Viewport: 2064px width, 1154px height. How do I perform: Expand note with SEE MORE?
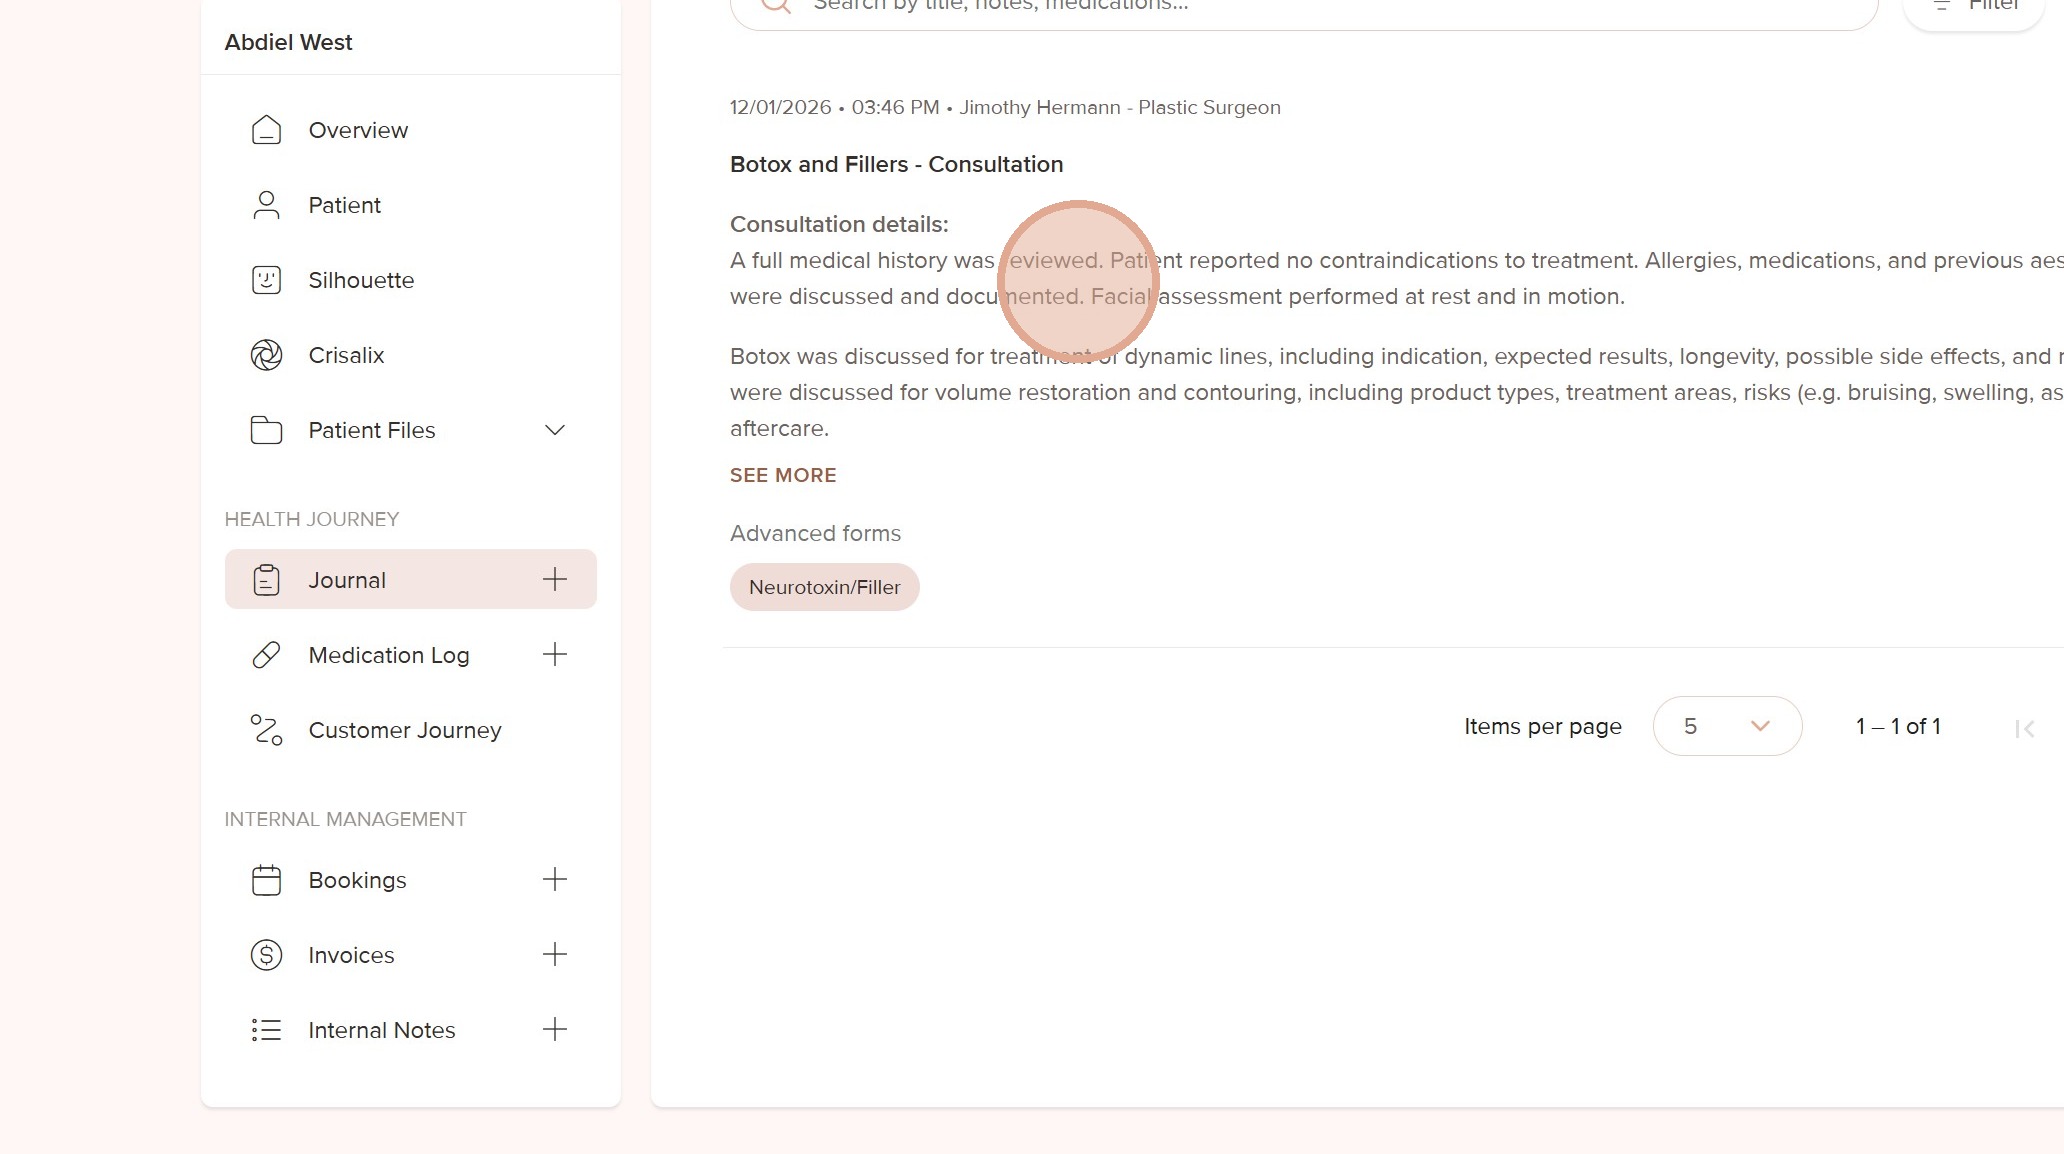pos(782,475)
